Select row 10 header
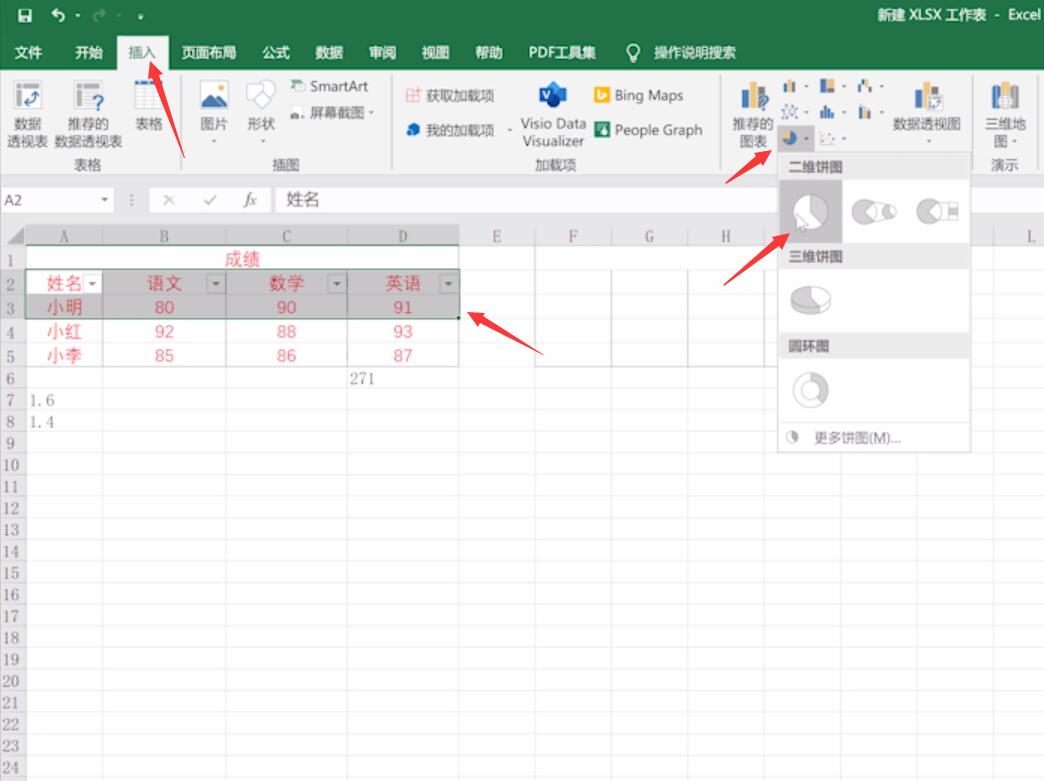Screen dimensions: 1044x781 coord(11,465)
